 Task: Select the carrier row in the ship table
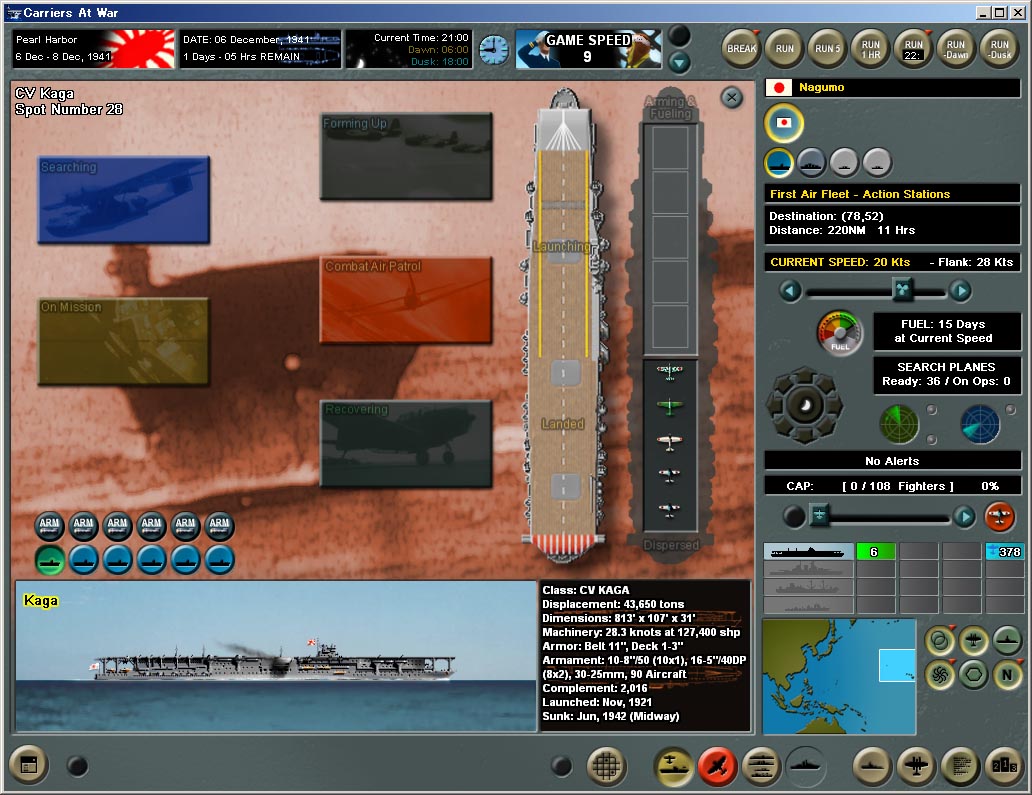coord(808,551)
